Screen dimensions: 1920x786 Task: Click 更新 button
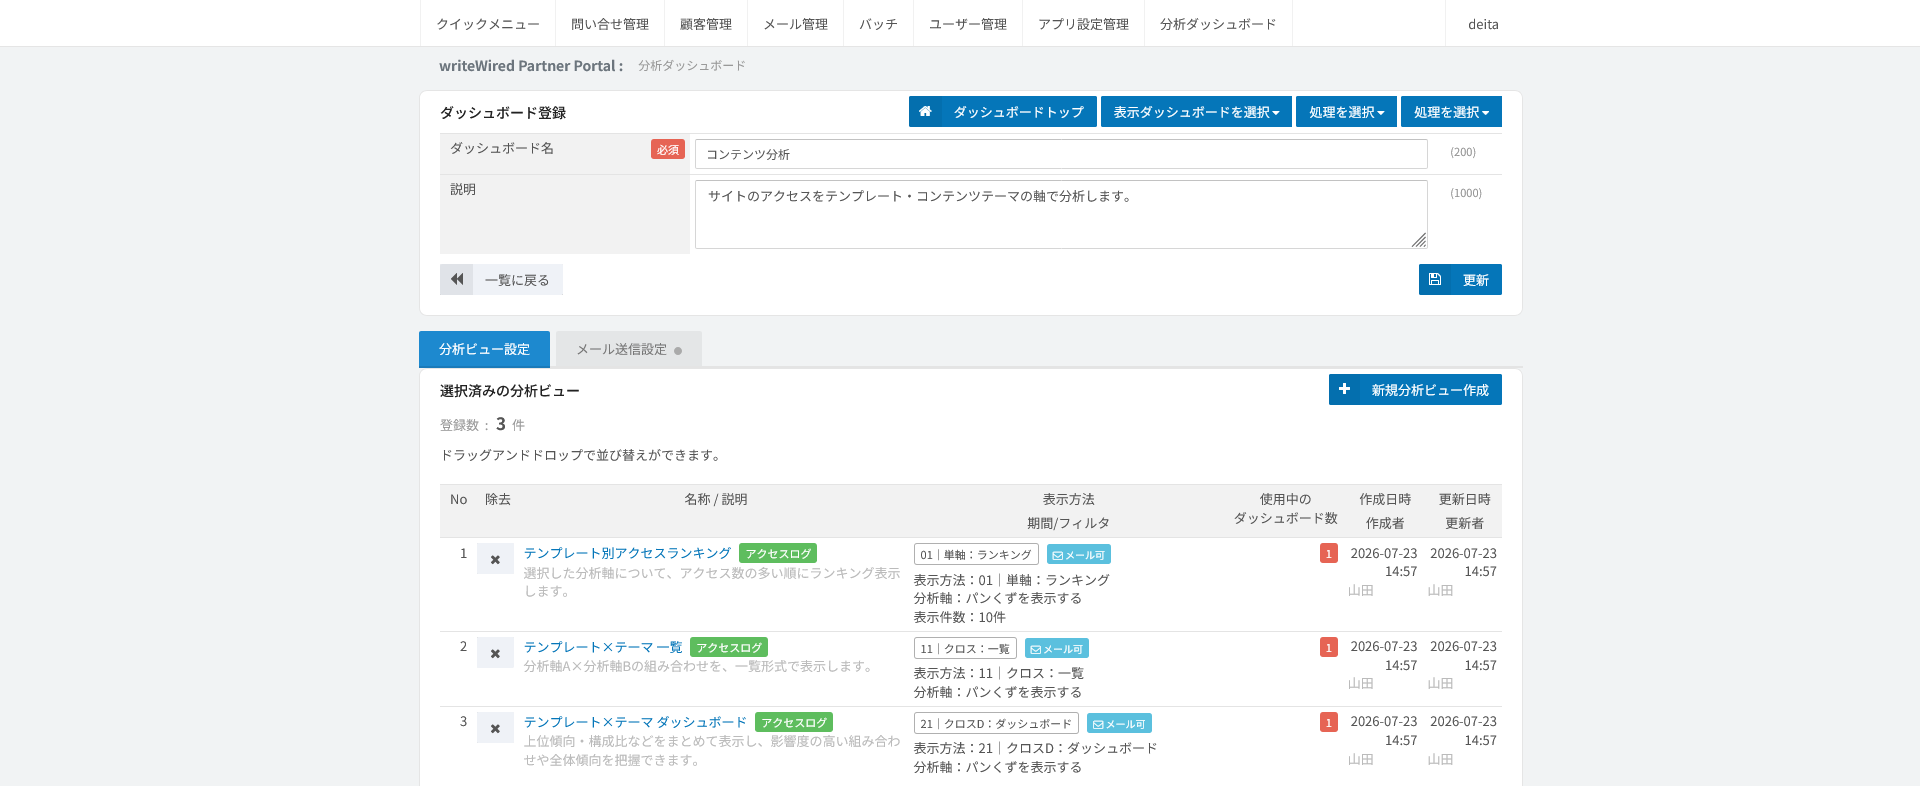(x=1460, y=279)
